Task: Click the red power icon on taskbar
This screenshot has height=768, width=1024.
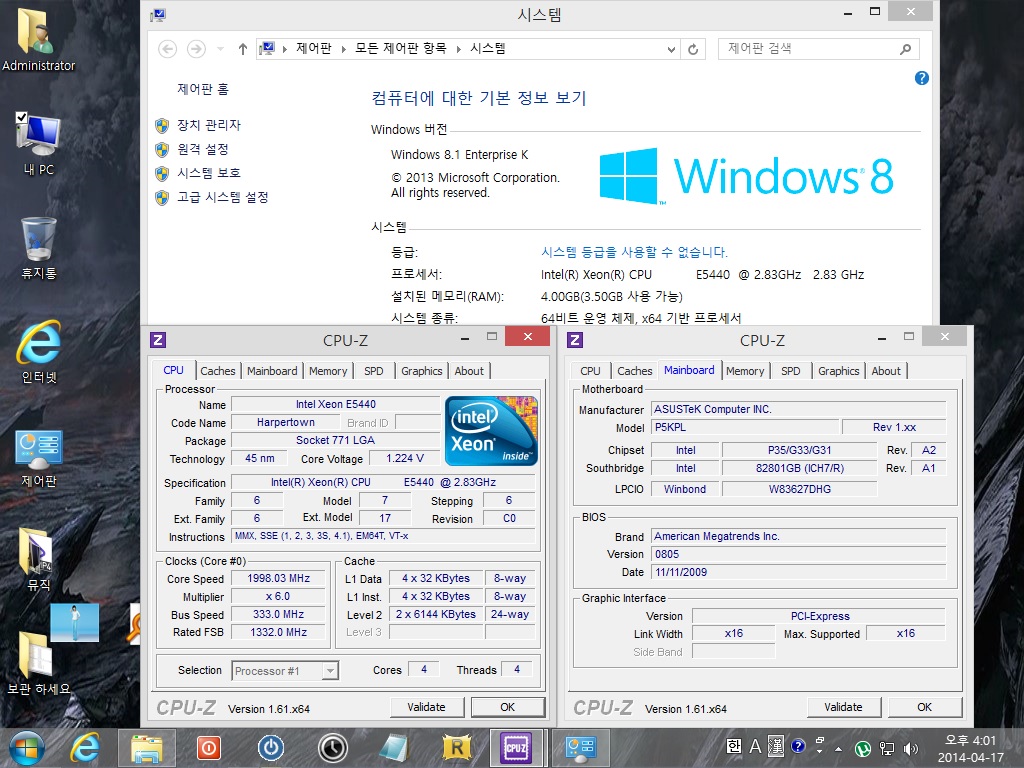Action: tap(209, 748)
